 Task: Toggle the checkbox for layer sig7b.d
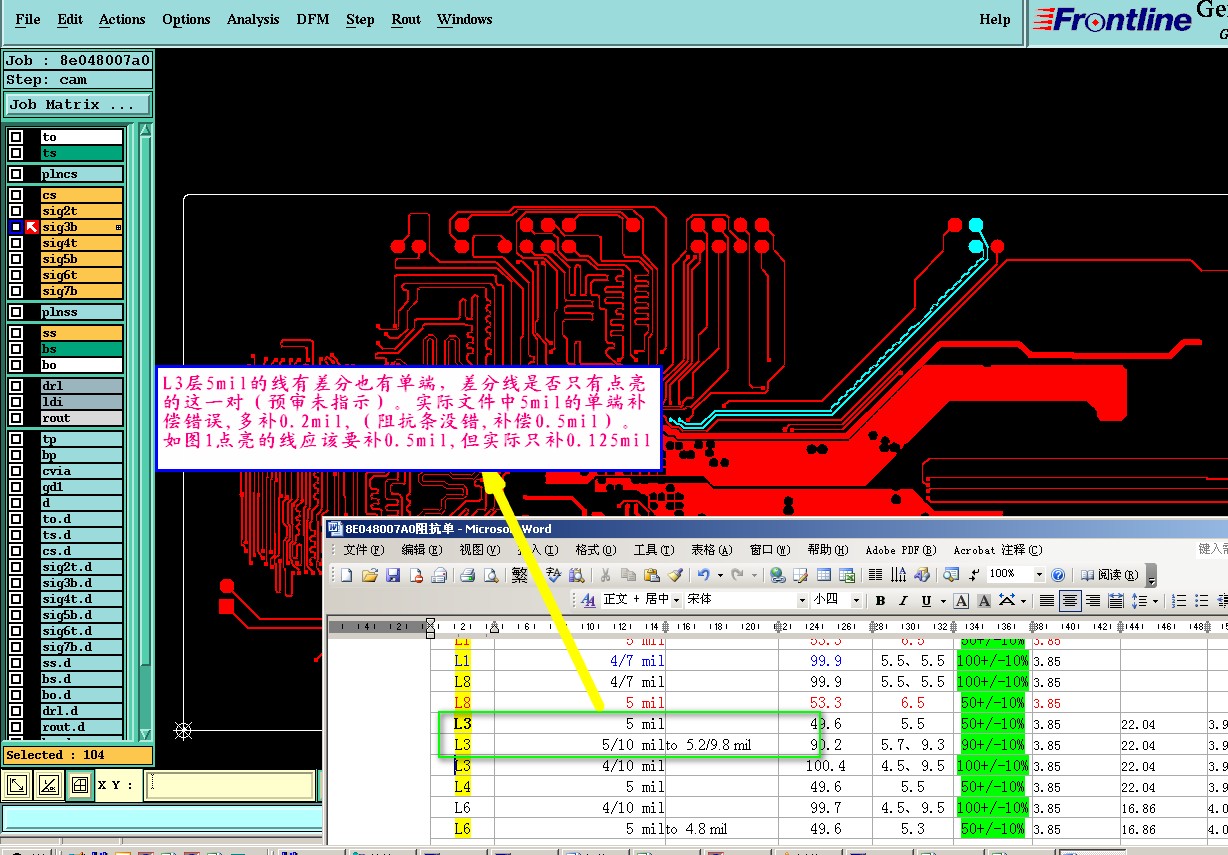click(16, 647)
